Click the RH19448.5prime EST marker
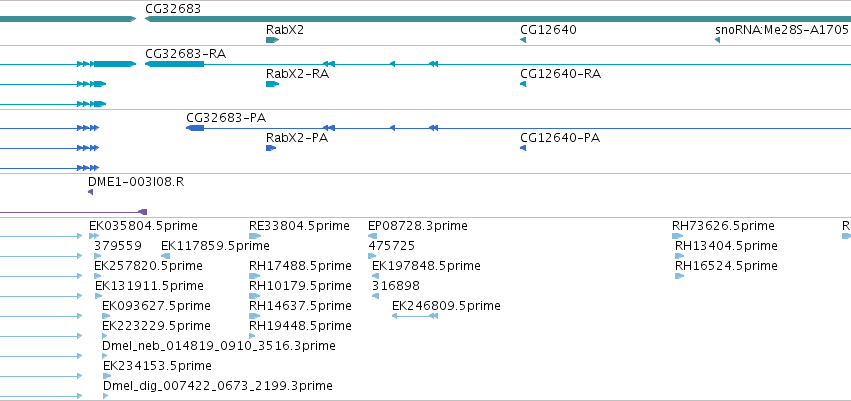 point(252,336)
